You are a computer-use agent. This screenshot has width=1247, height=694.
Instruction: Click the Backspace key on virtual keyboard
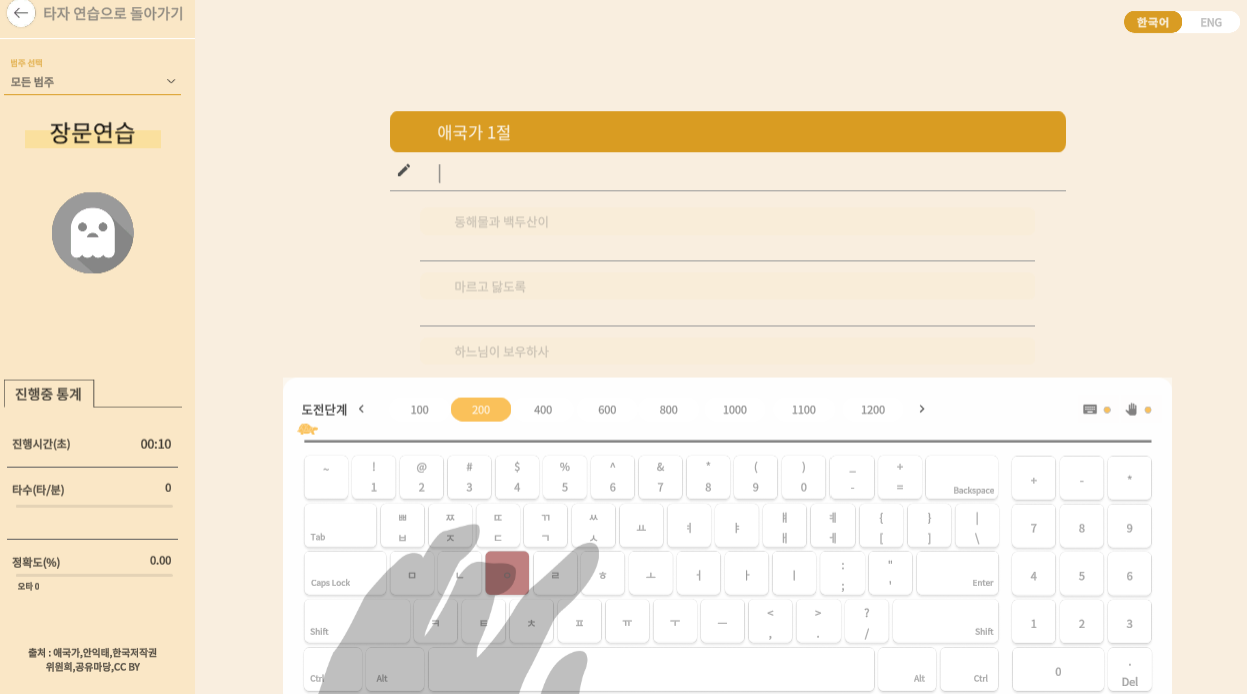coord(962,478)
